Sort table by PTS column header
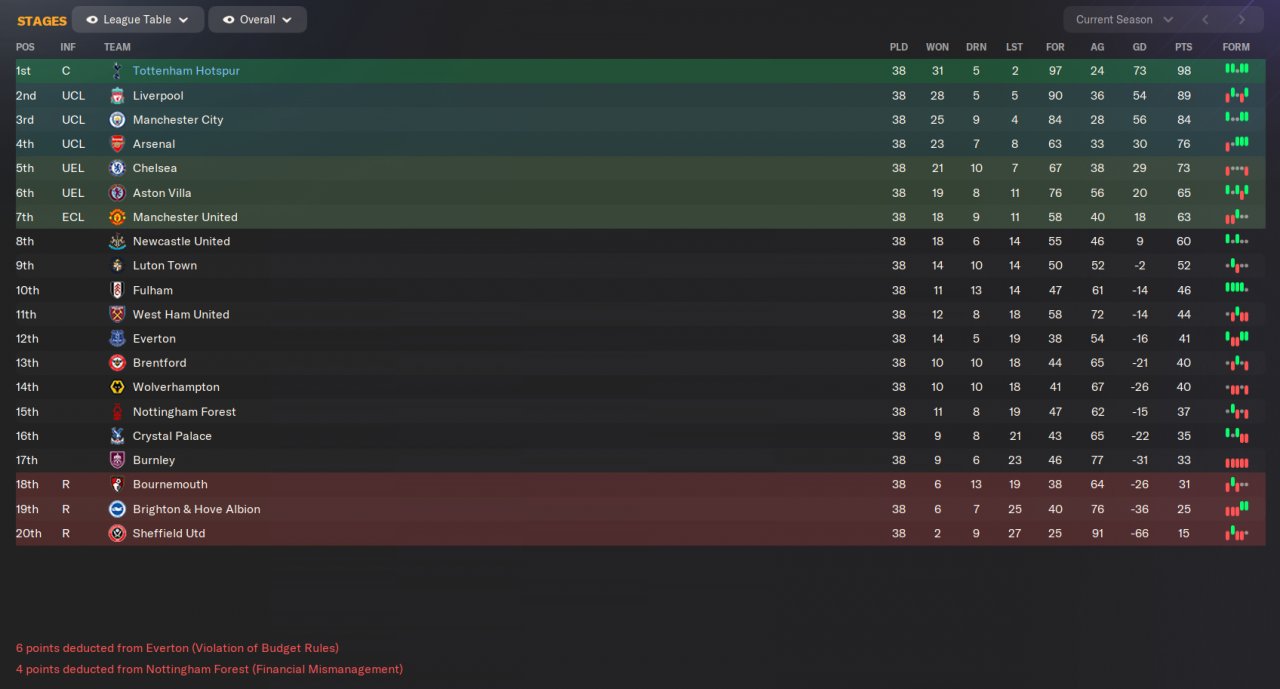This screenshot has height=689, width=1280. tap(1183, 47)
